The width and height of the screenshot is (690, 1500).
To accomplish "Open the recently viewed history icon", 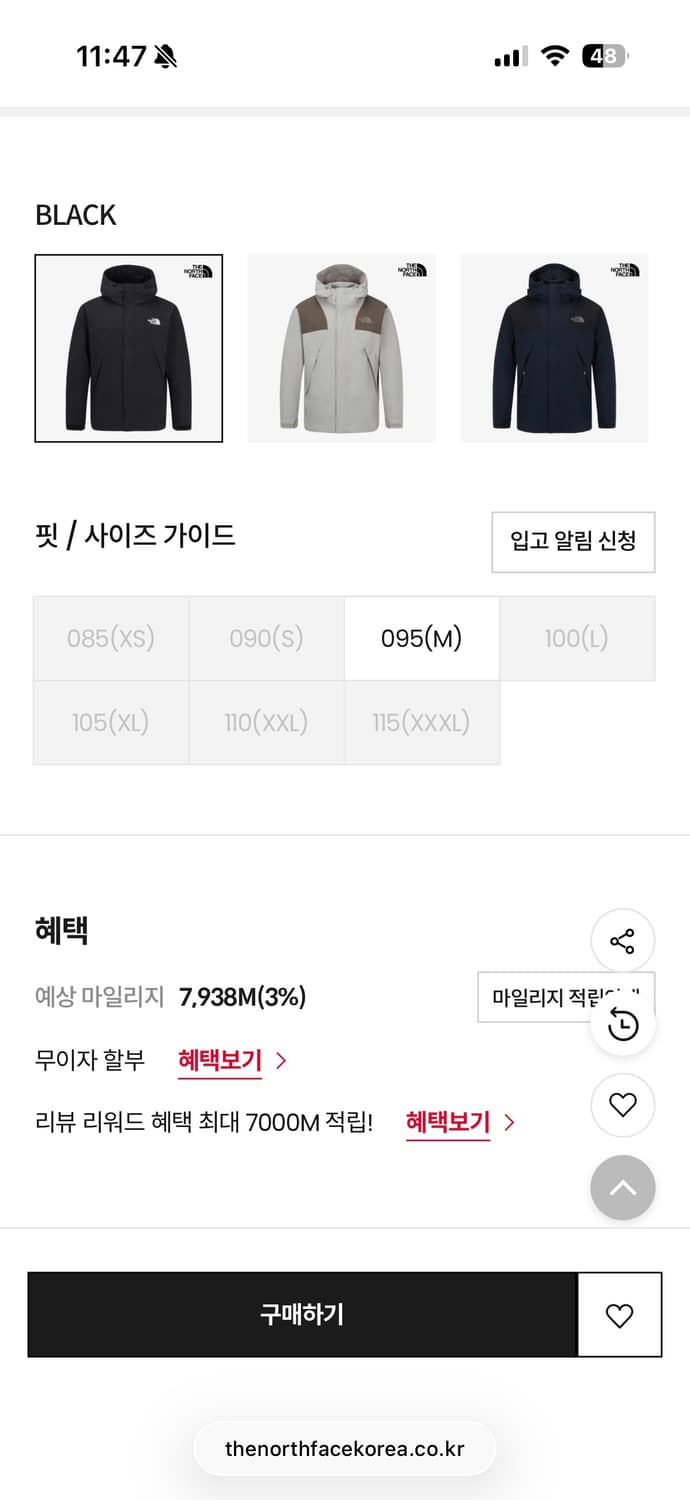I will tap(623, 1023).
